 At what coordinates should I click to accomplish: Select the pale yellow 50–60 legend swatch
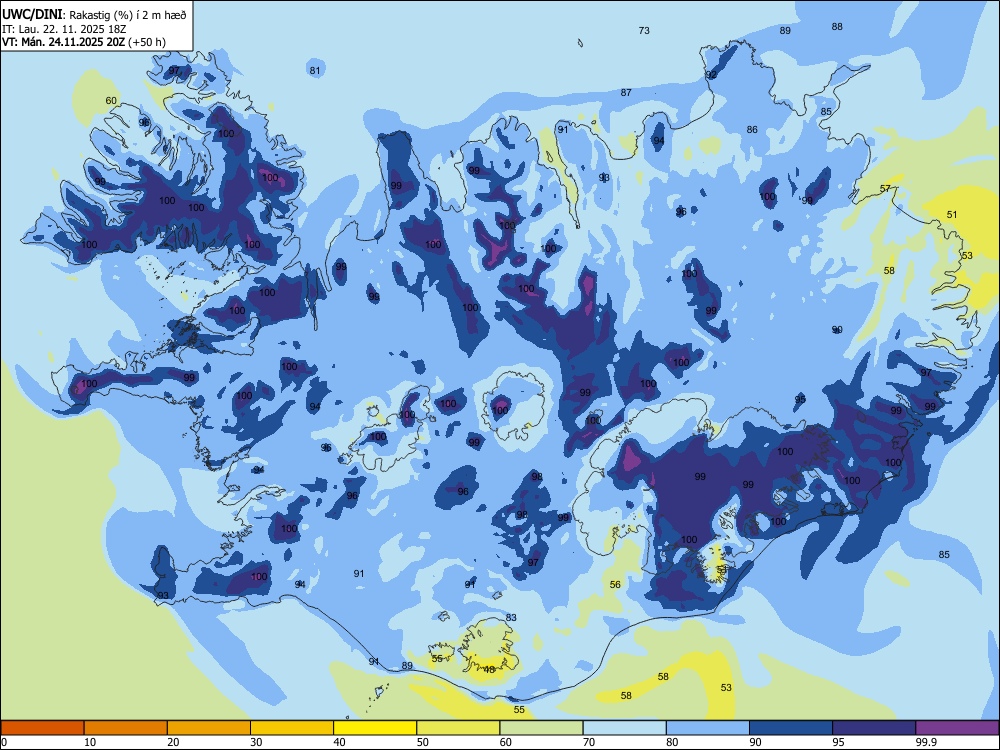pyautogui.click(x=458, y=728)
